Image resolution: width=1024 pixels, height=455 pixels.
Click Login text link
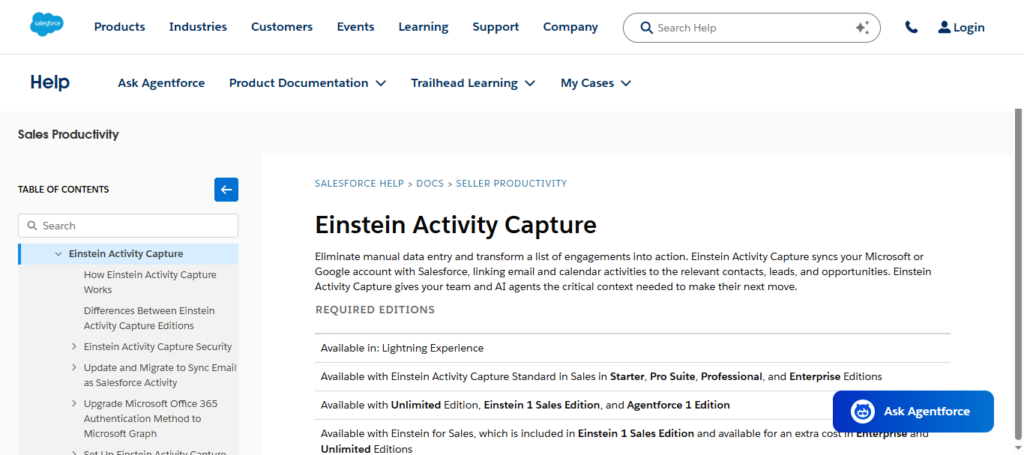pos(969,27)
